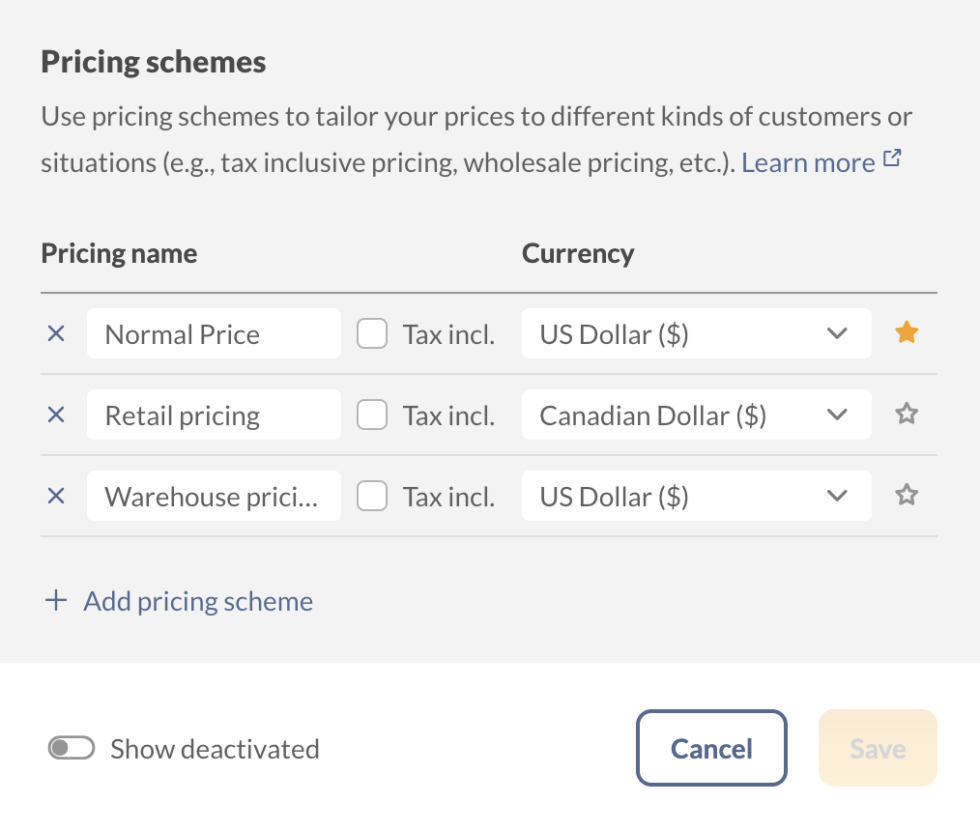Remove the Retail pricing scheme

(55, 414)
